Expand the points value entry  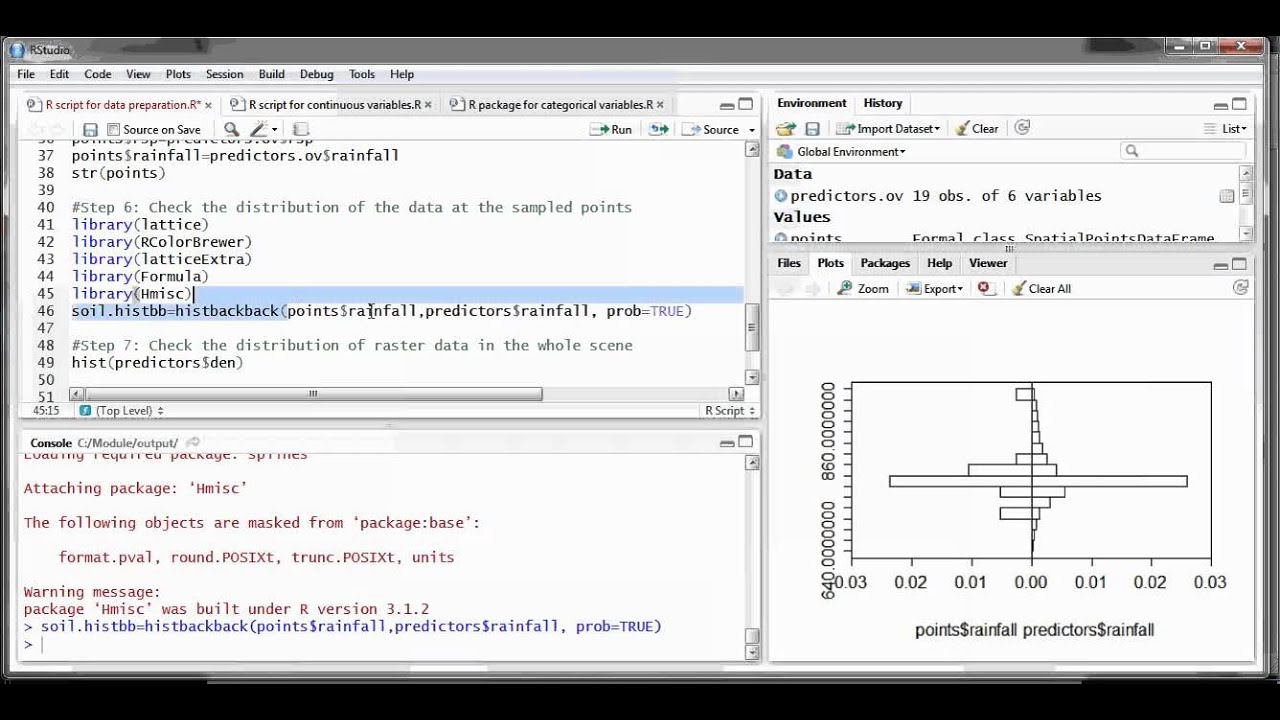[x=780, y=239]
